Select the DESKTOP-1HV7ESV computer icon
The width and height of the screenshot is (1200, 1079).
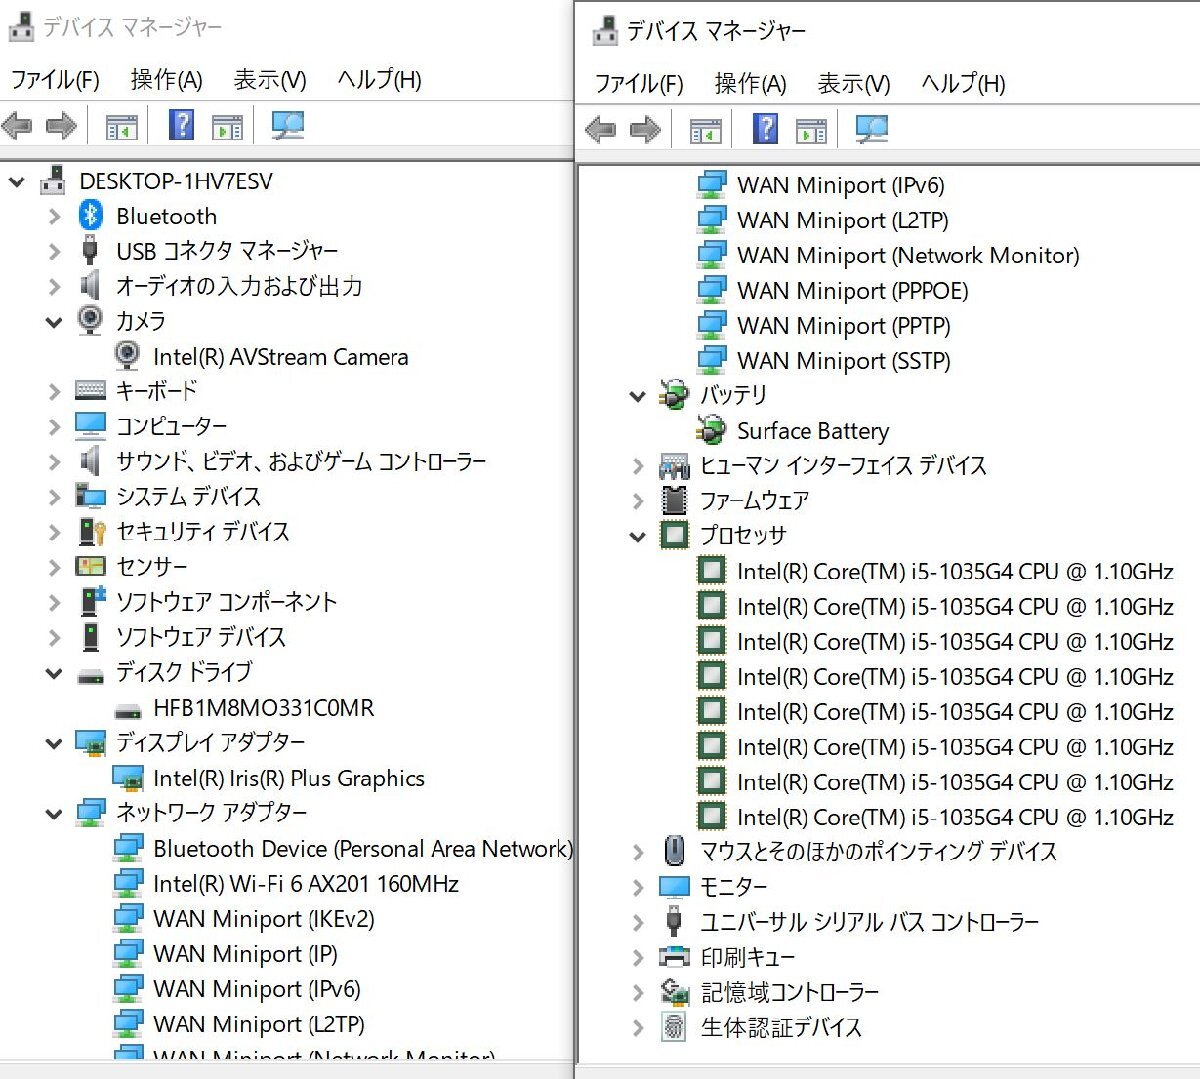(x=53, y=180)
